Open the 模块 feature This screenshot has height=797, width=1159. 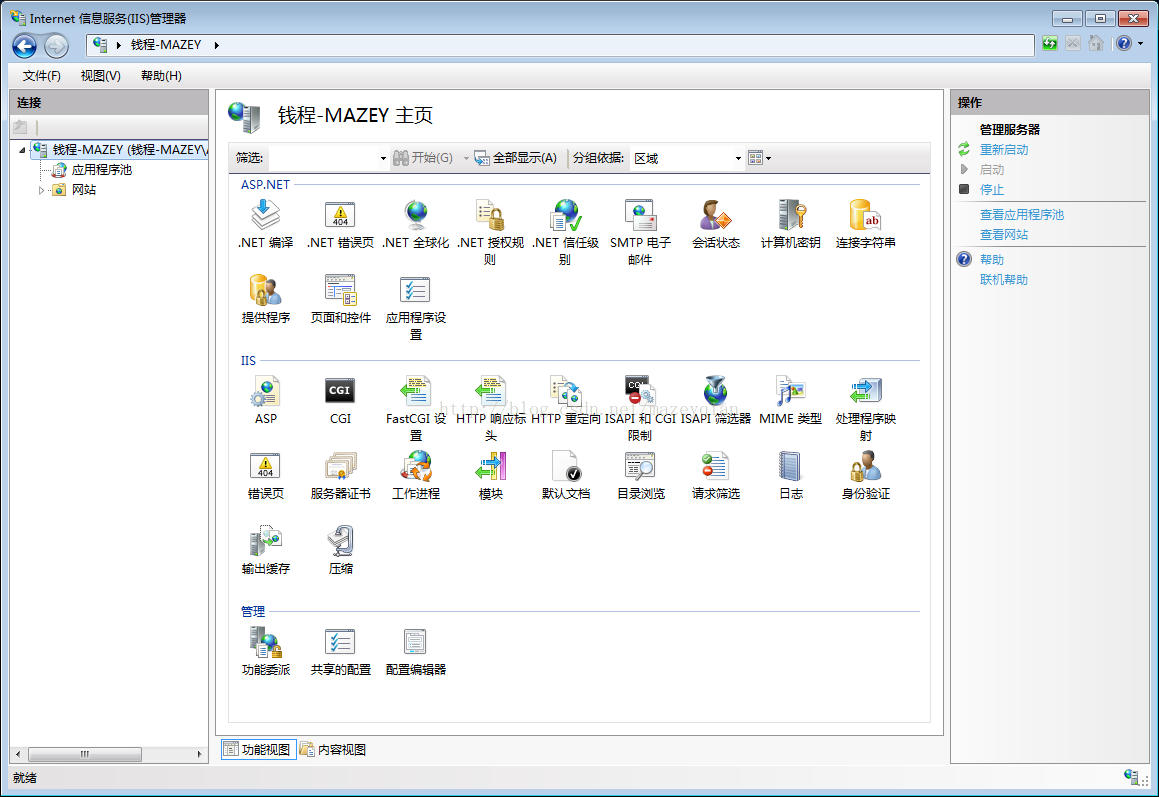point(490,475)
